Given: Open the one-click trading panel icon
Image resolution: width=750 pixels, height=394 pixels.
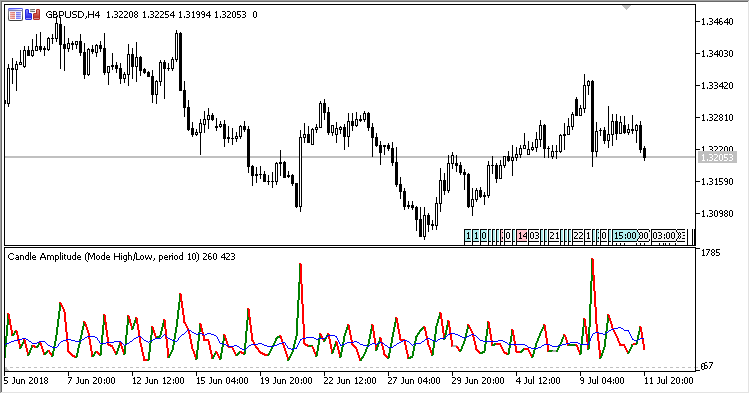Looking at the screenshot, I should pos(33,15).
